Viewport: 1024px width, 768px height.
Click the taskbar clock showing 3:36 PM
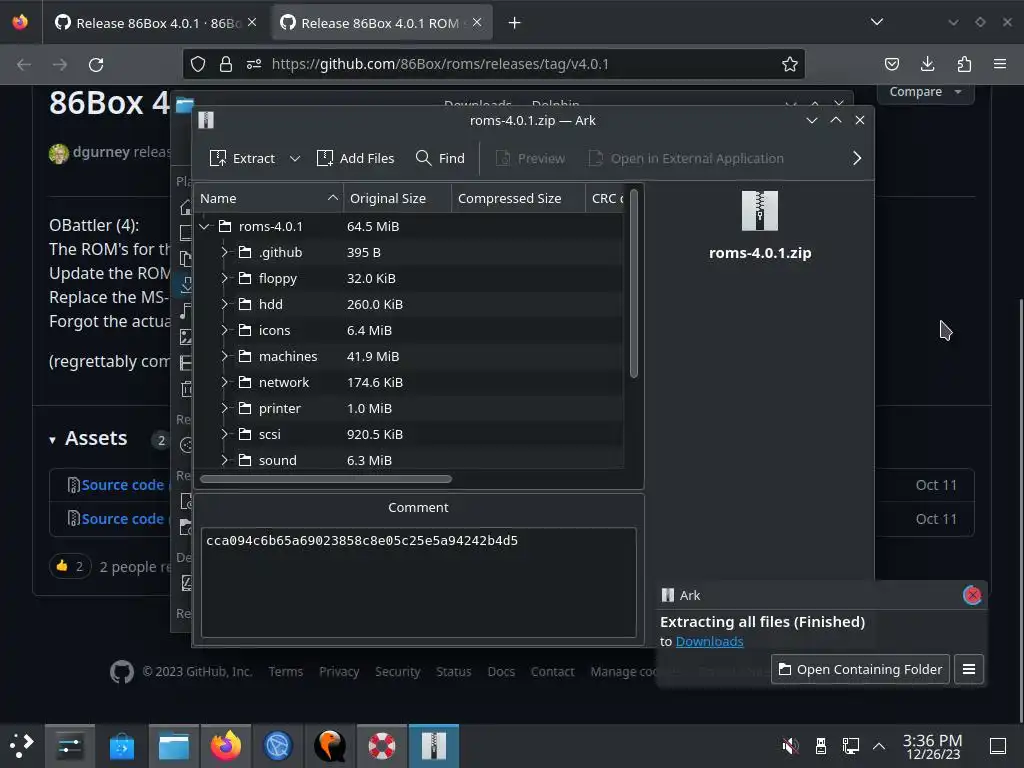[933, 746]
